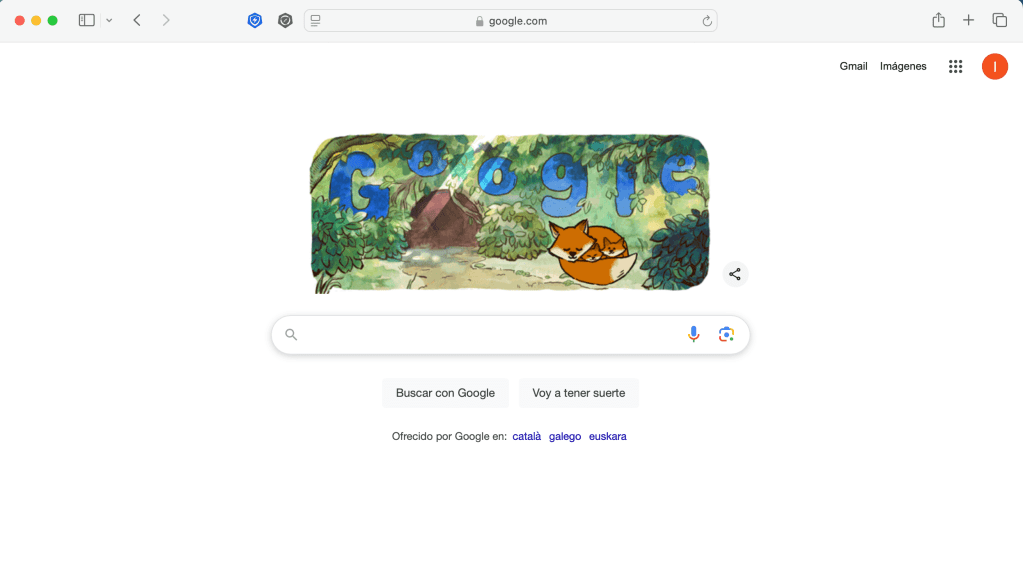
Task: Go back to the previous page
Action: click(x=137, y=20)
